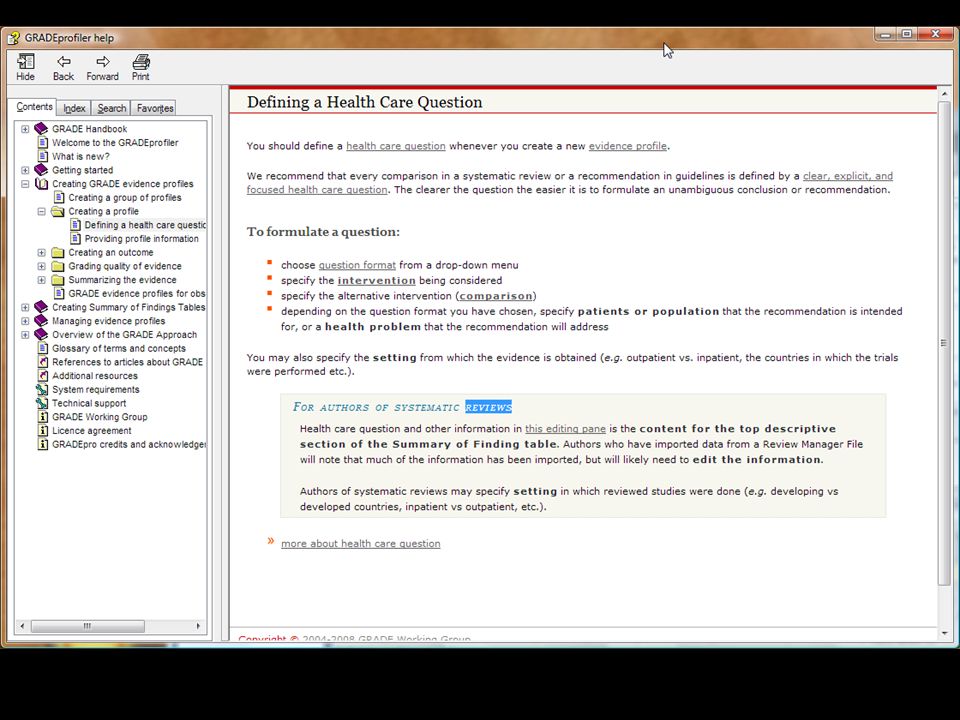Click the GRADE Working Group info icon

pos(43,417)
